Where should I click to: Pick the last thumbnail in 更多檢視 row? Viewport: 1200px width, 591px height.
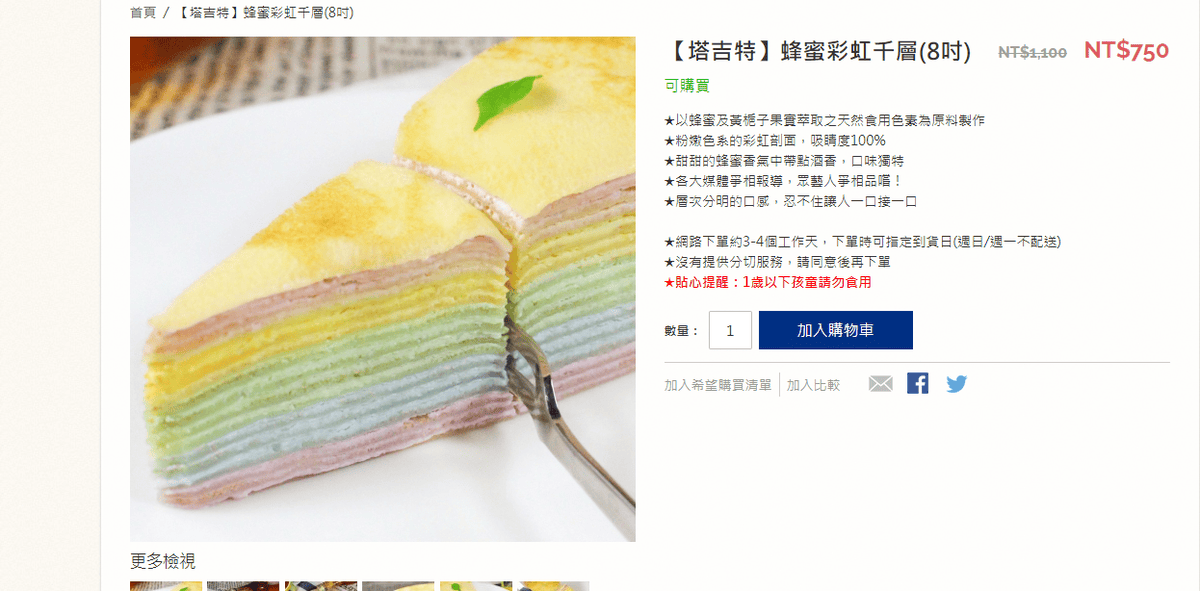[x=553, y=586]
